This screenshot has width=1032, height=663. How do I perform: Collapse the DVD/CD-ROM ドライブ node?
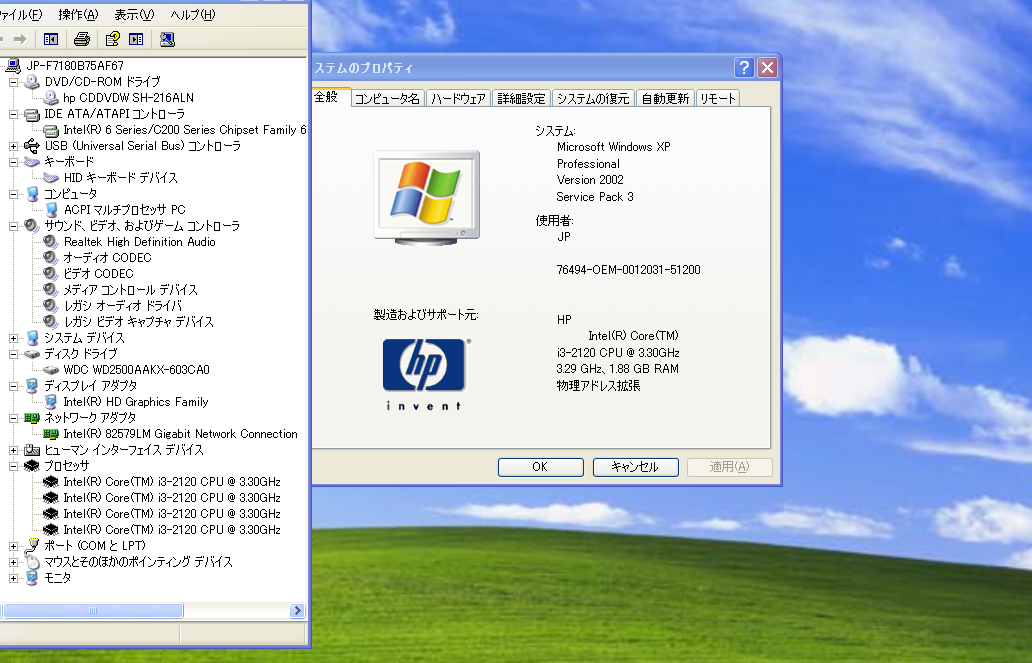[x=13, y=82]
